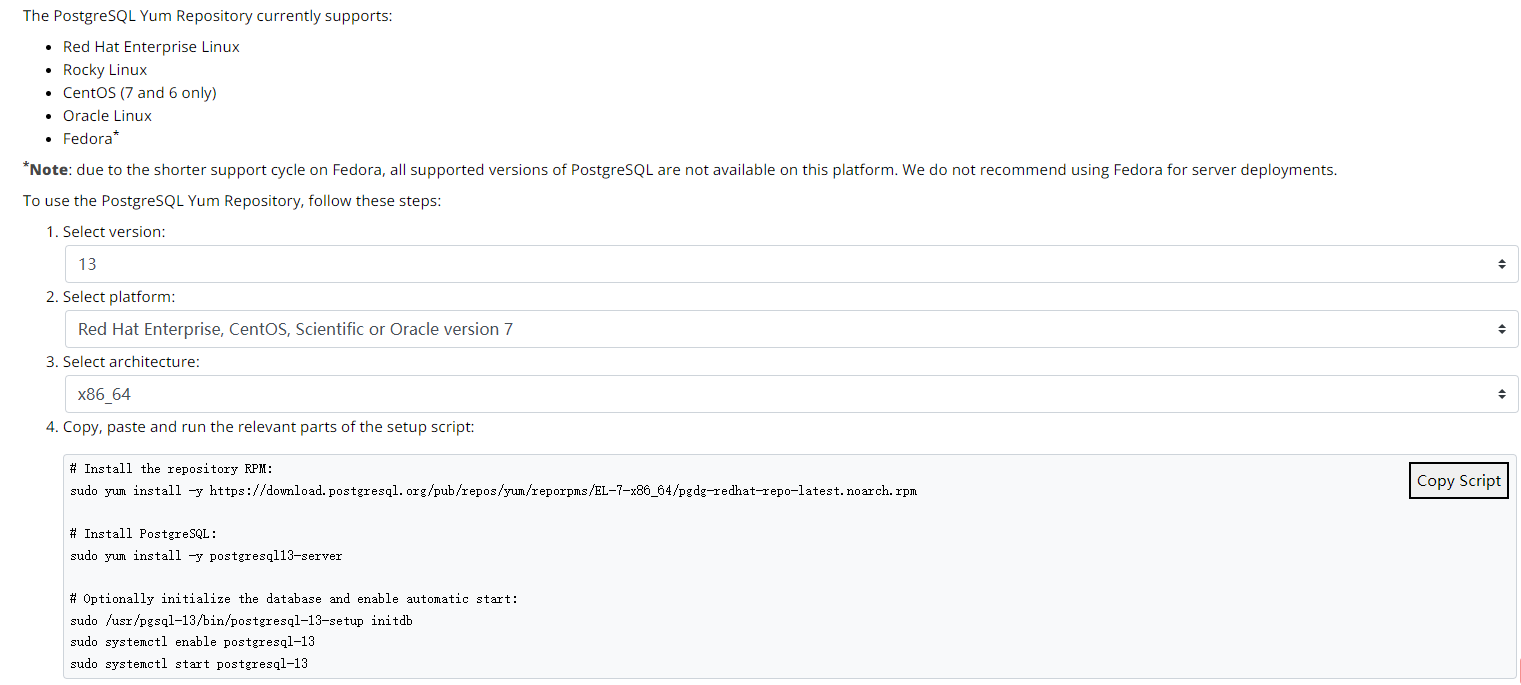1521x685 pixels.
Task: Click the bold 'Note' text about Fedora
Action: 50,170
